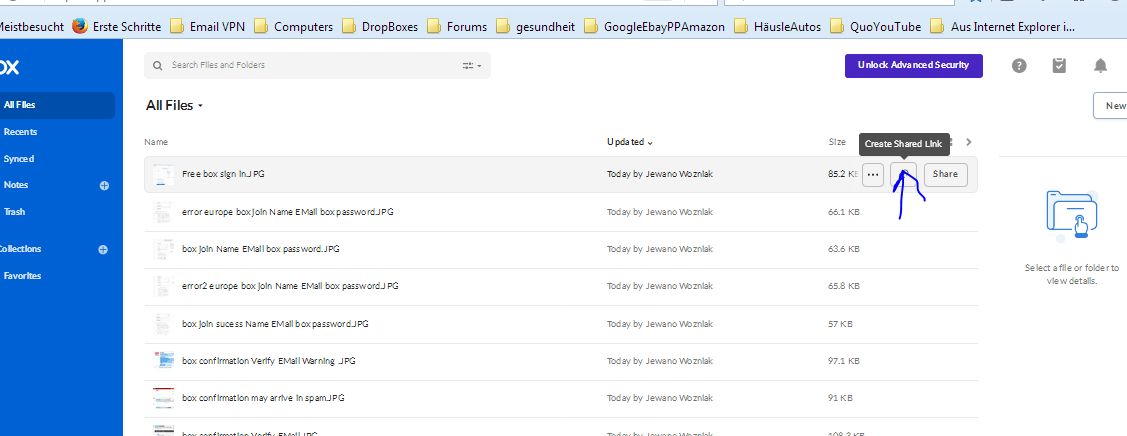Add a new note with plus icon
1127x436 pixels.
(104, 185)
